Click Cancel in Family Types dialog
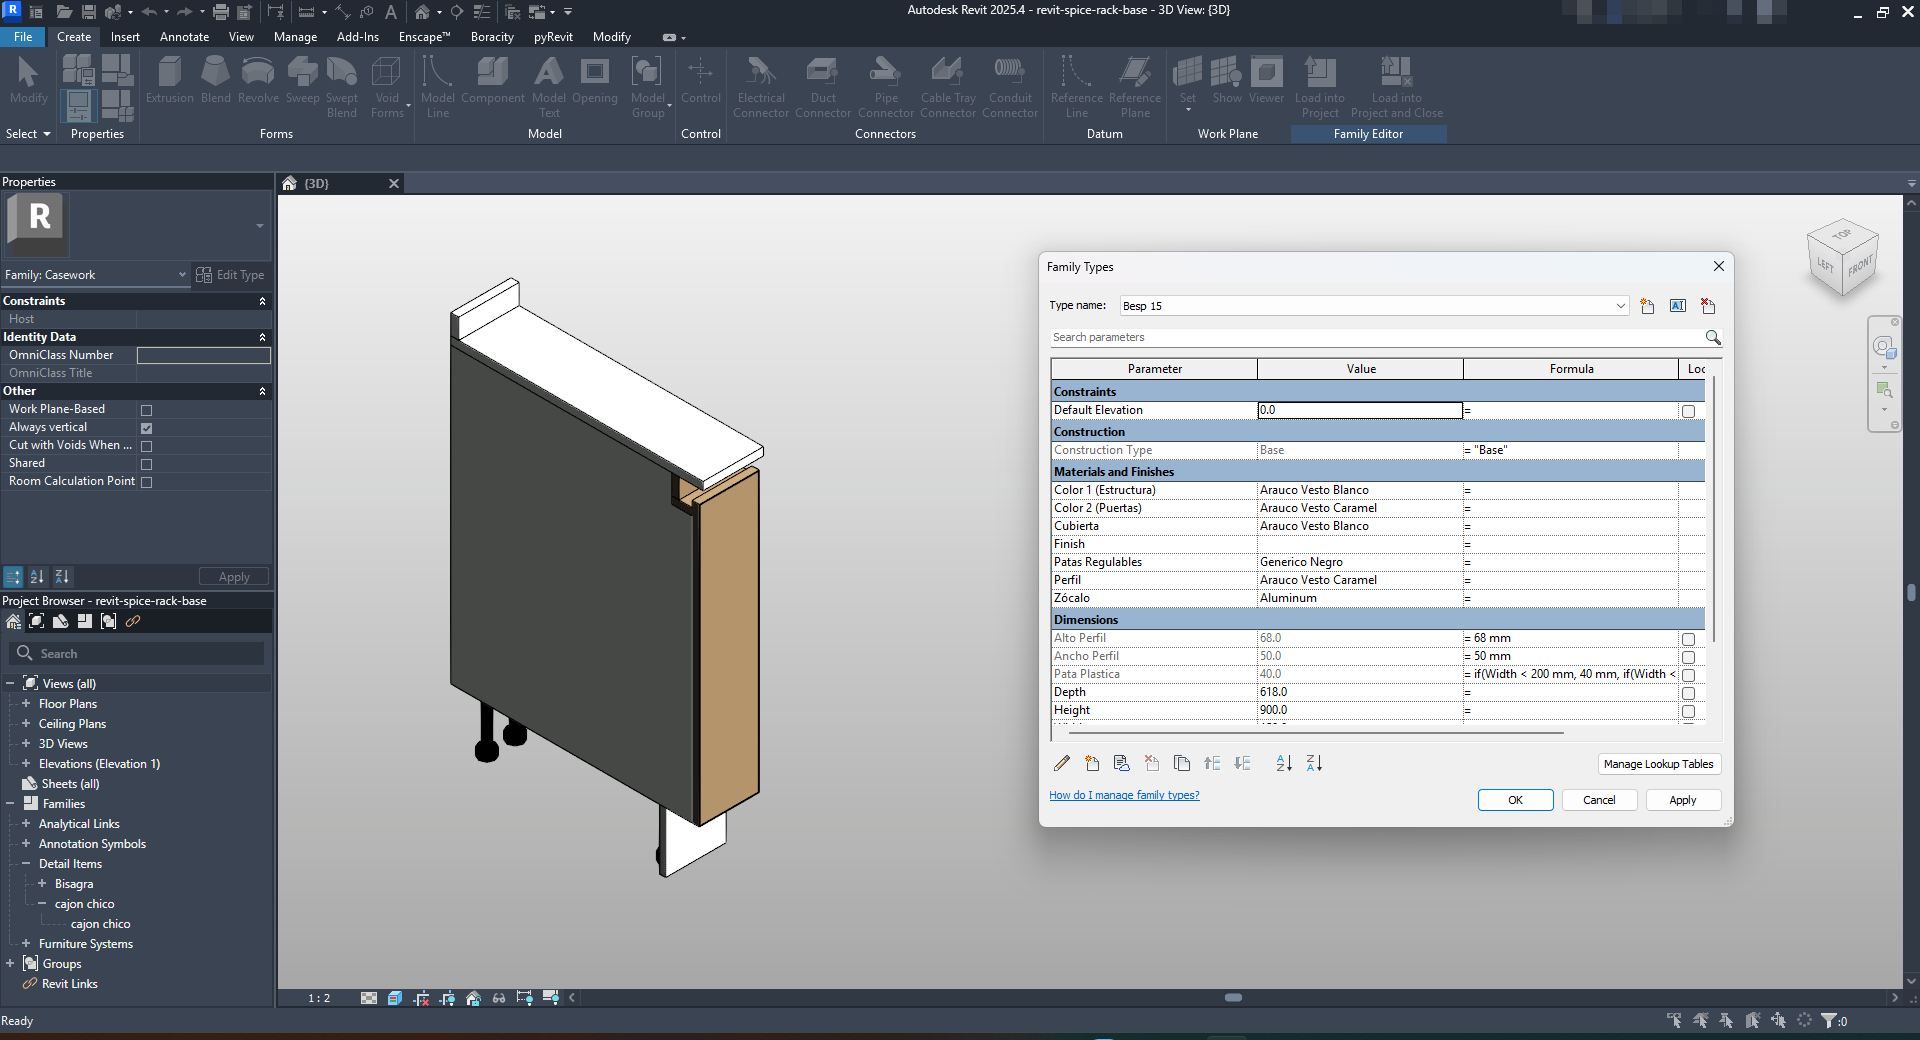The image size is (1920, 1040). 1598,800
